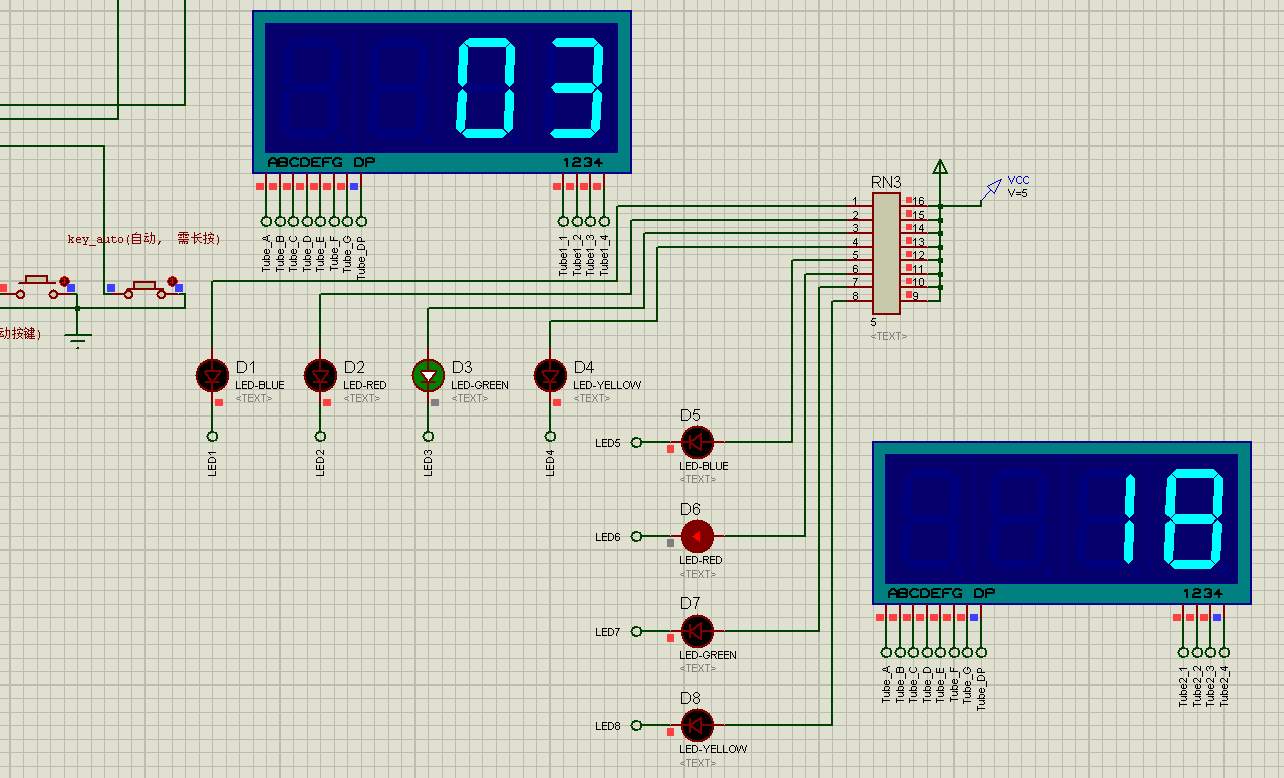The width and height of the screenshot is (1284, 778).
Task: Click the D5 LED-BLUE diode symbol
Action: click(x=697, y=441)
